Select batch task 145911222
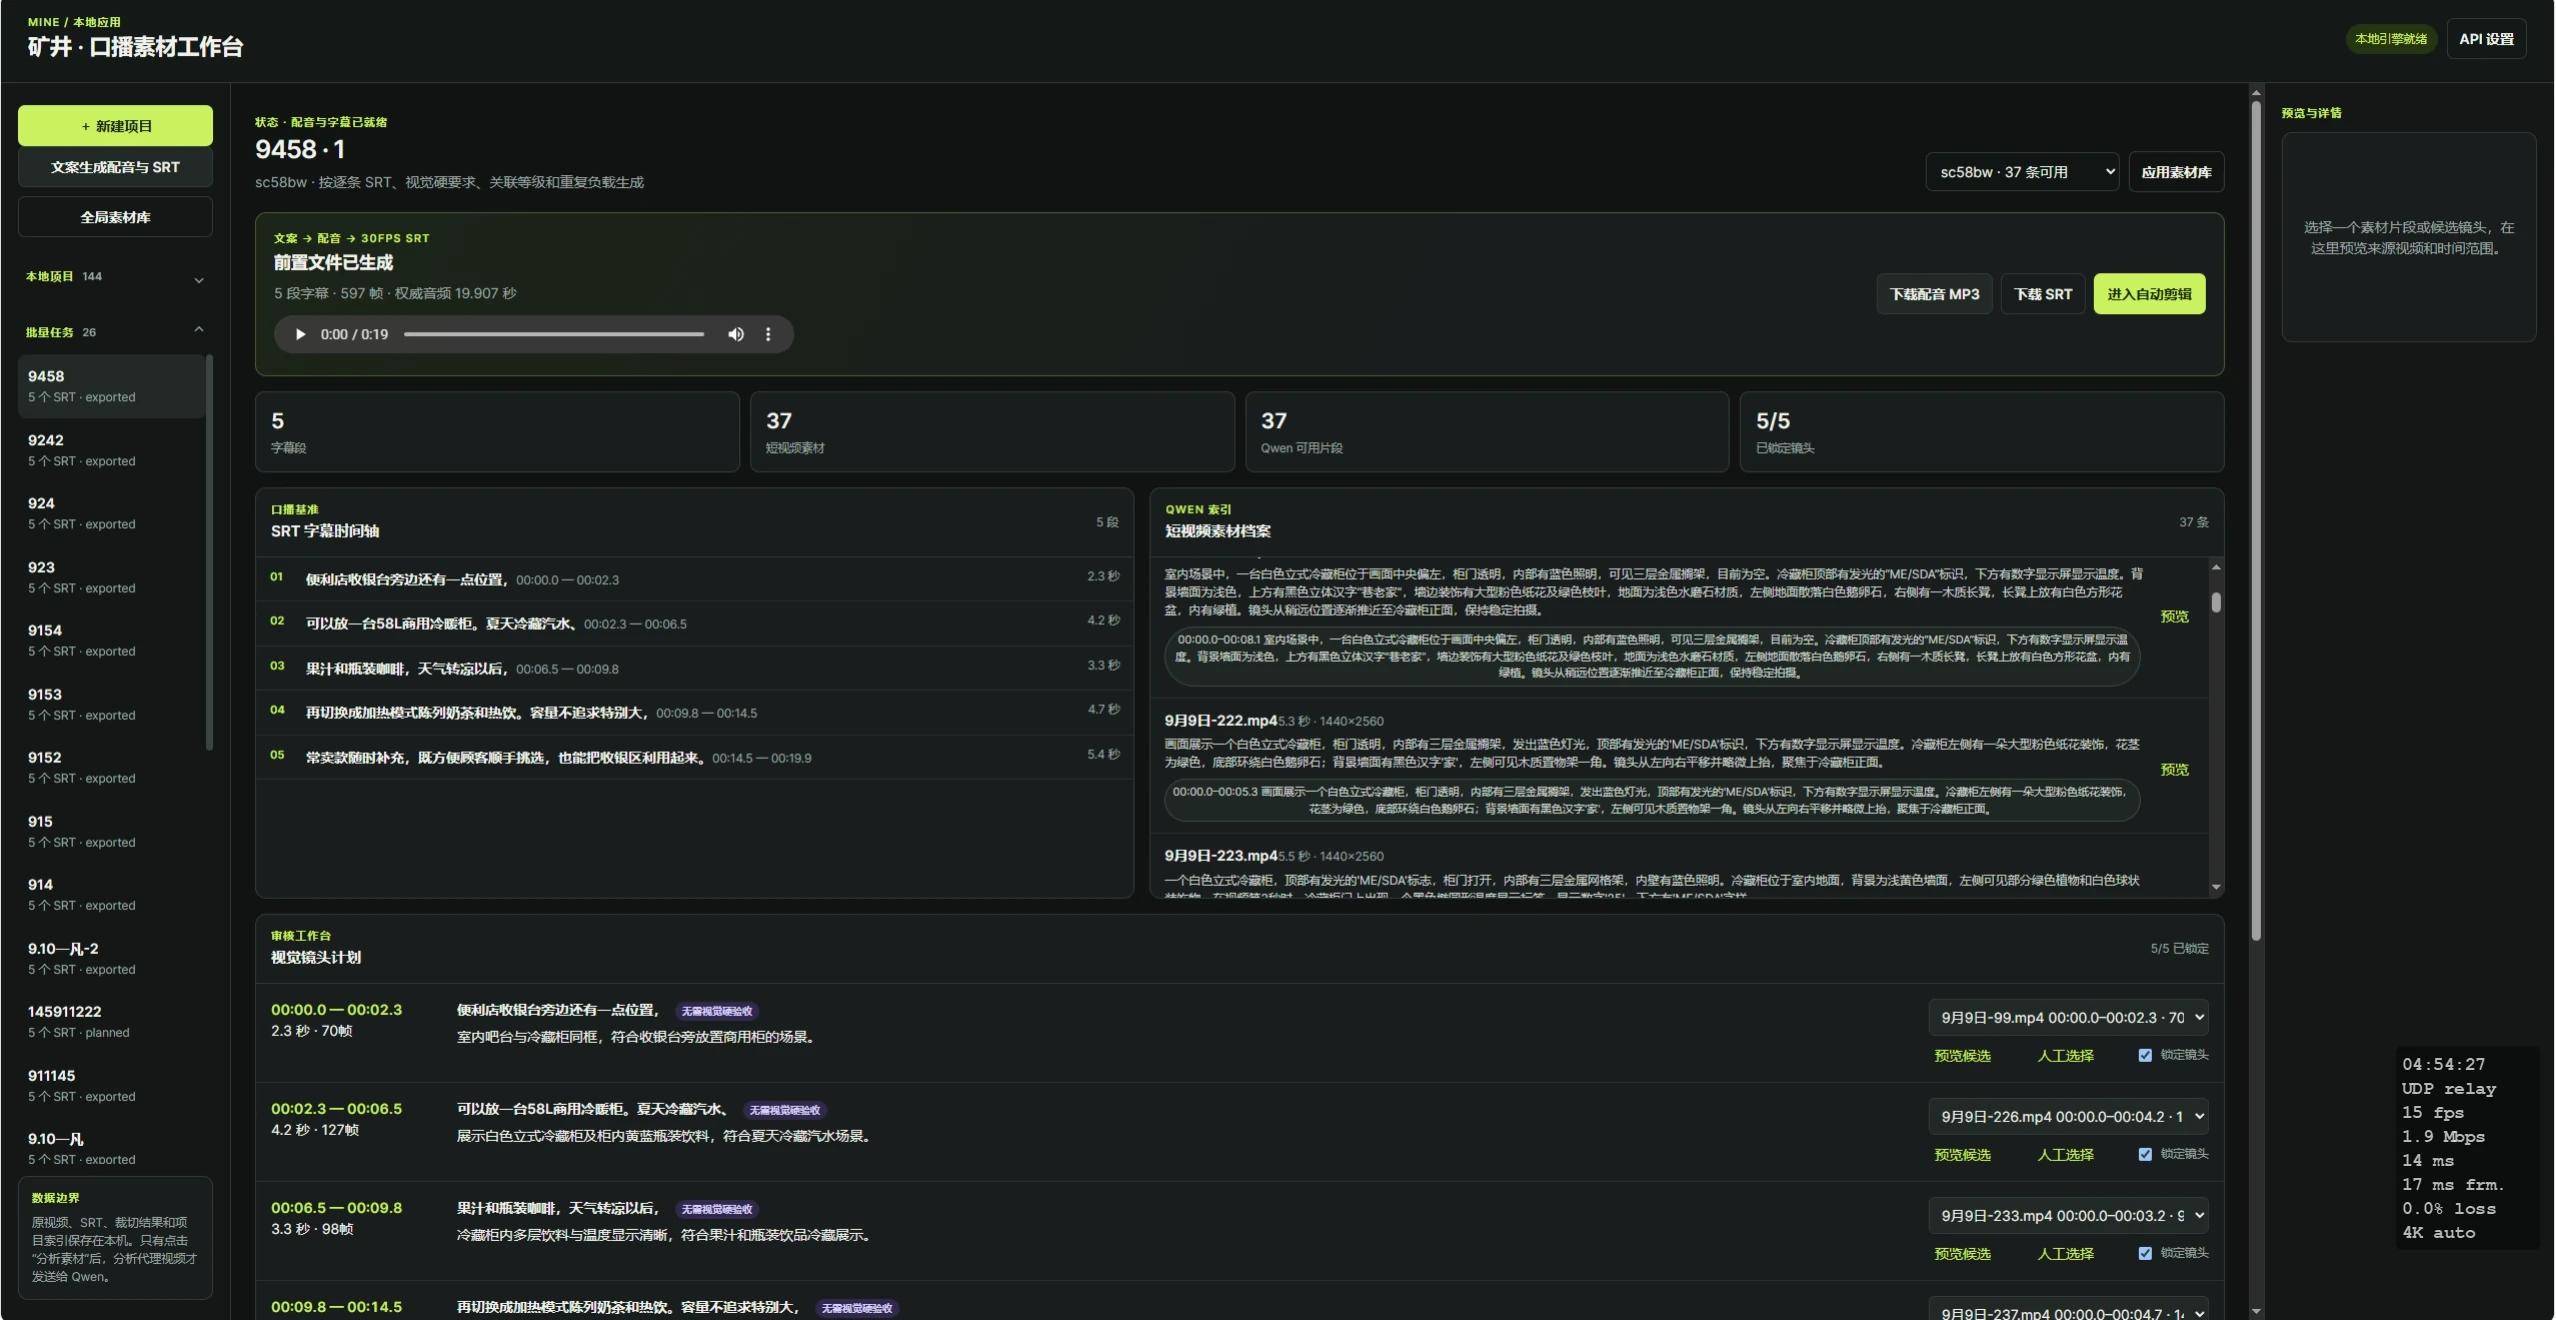Viewport: 2556px width, 1320px height. pos(111,1021)
